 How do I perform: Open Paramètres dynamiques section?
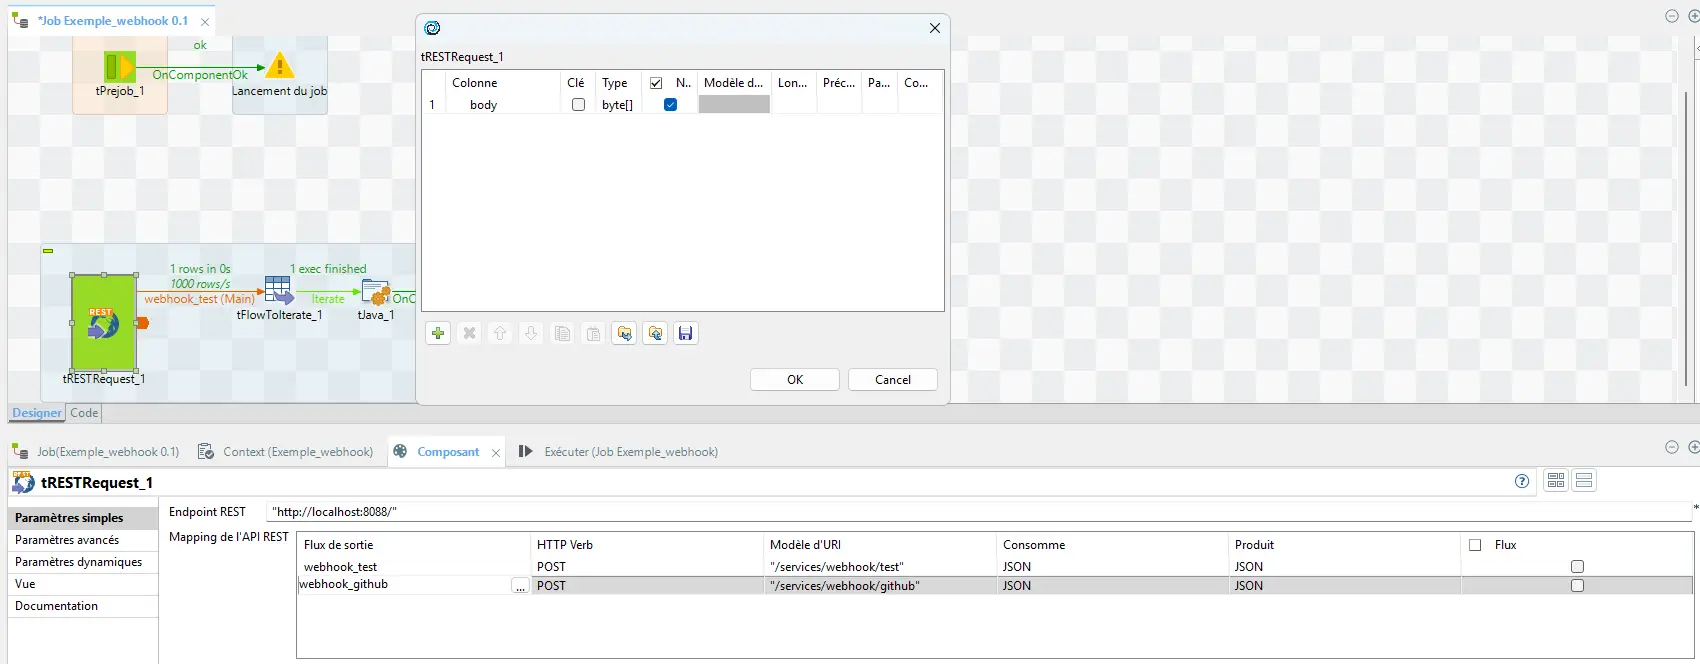tap(83, 562)
